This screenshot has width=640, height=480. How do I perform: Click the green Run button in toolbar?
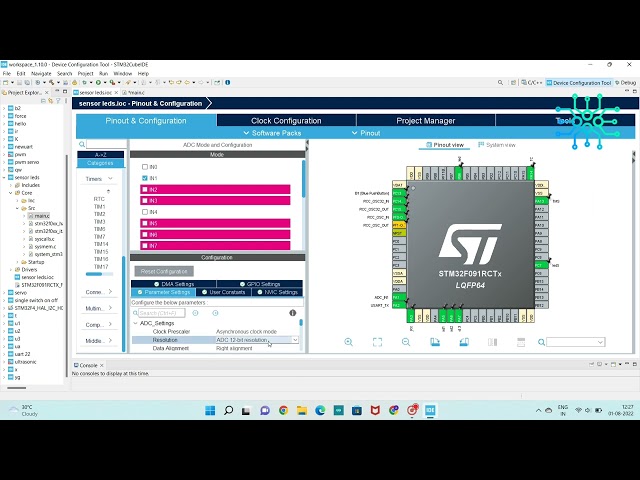point(98,82)
